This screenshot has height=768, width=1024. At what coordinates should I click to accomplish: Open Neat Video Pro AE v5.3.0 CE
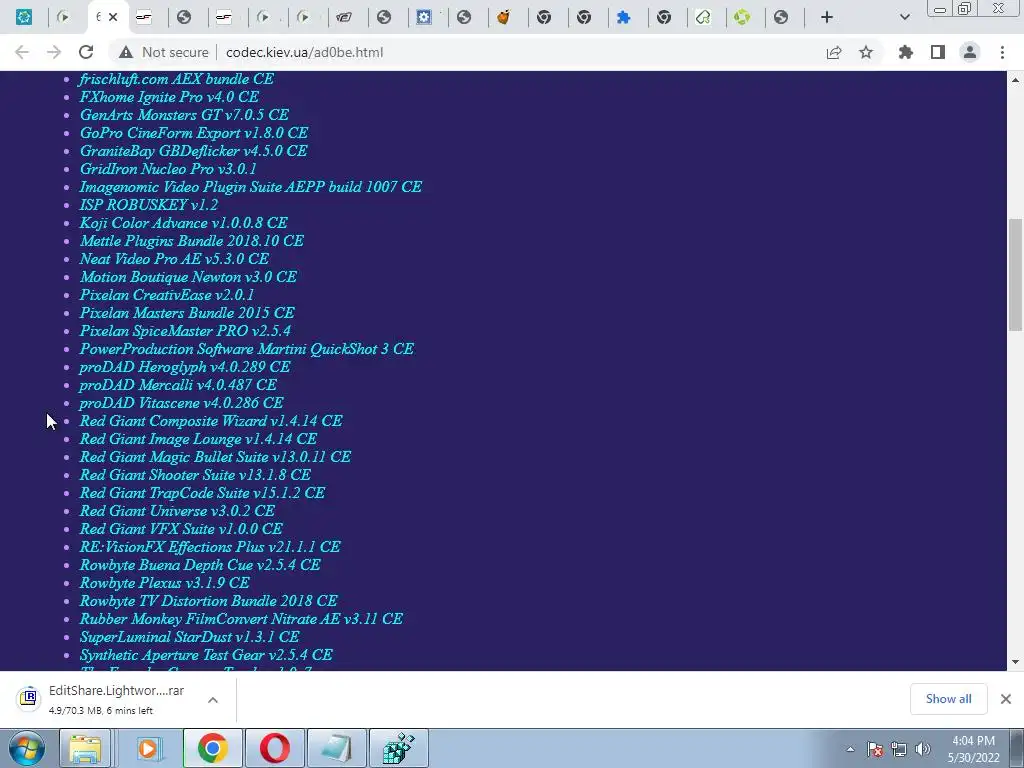pos(174,259)
